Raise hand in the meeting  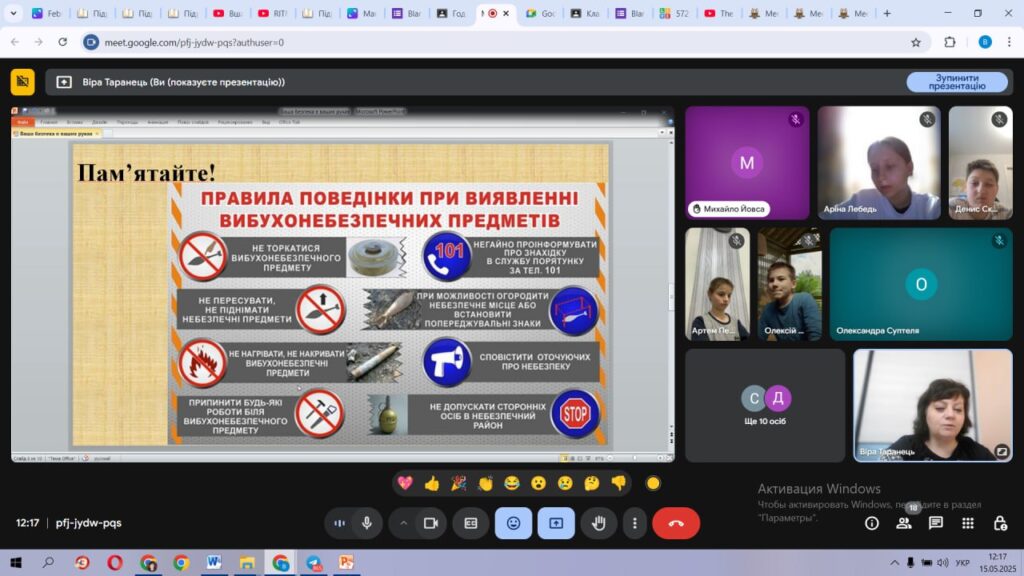pos(600,523)
